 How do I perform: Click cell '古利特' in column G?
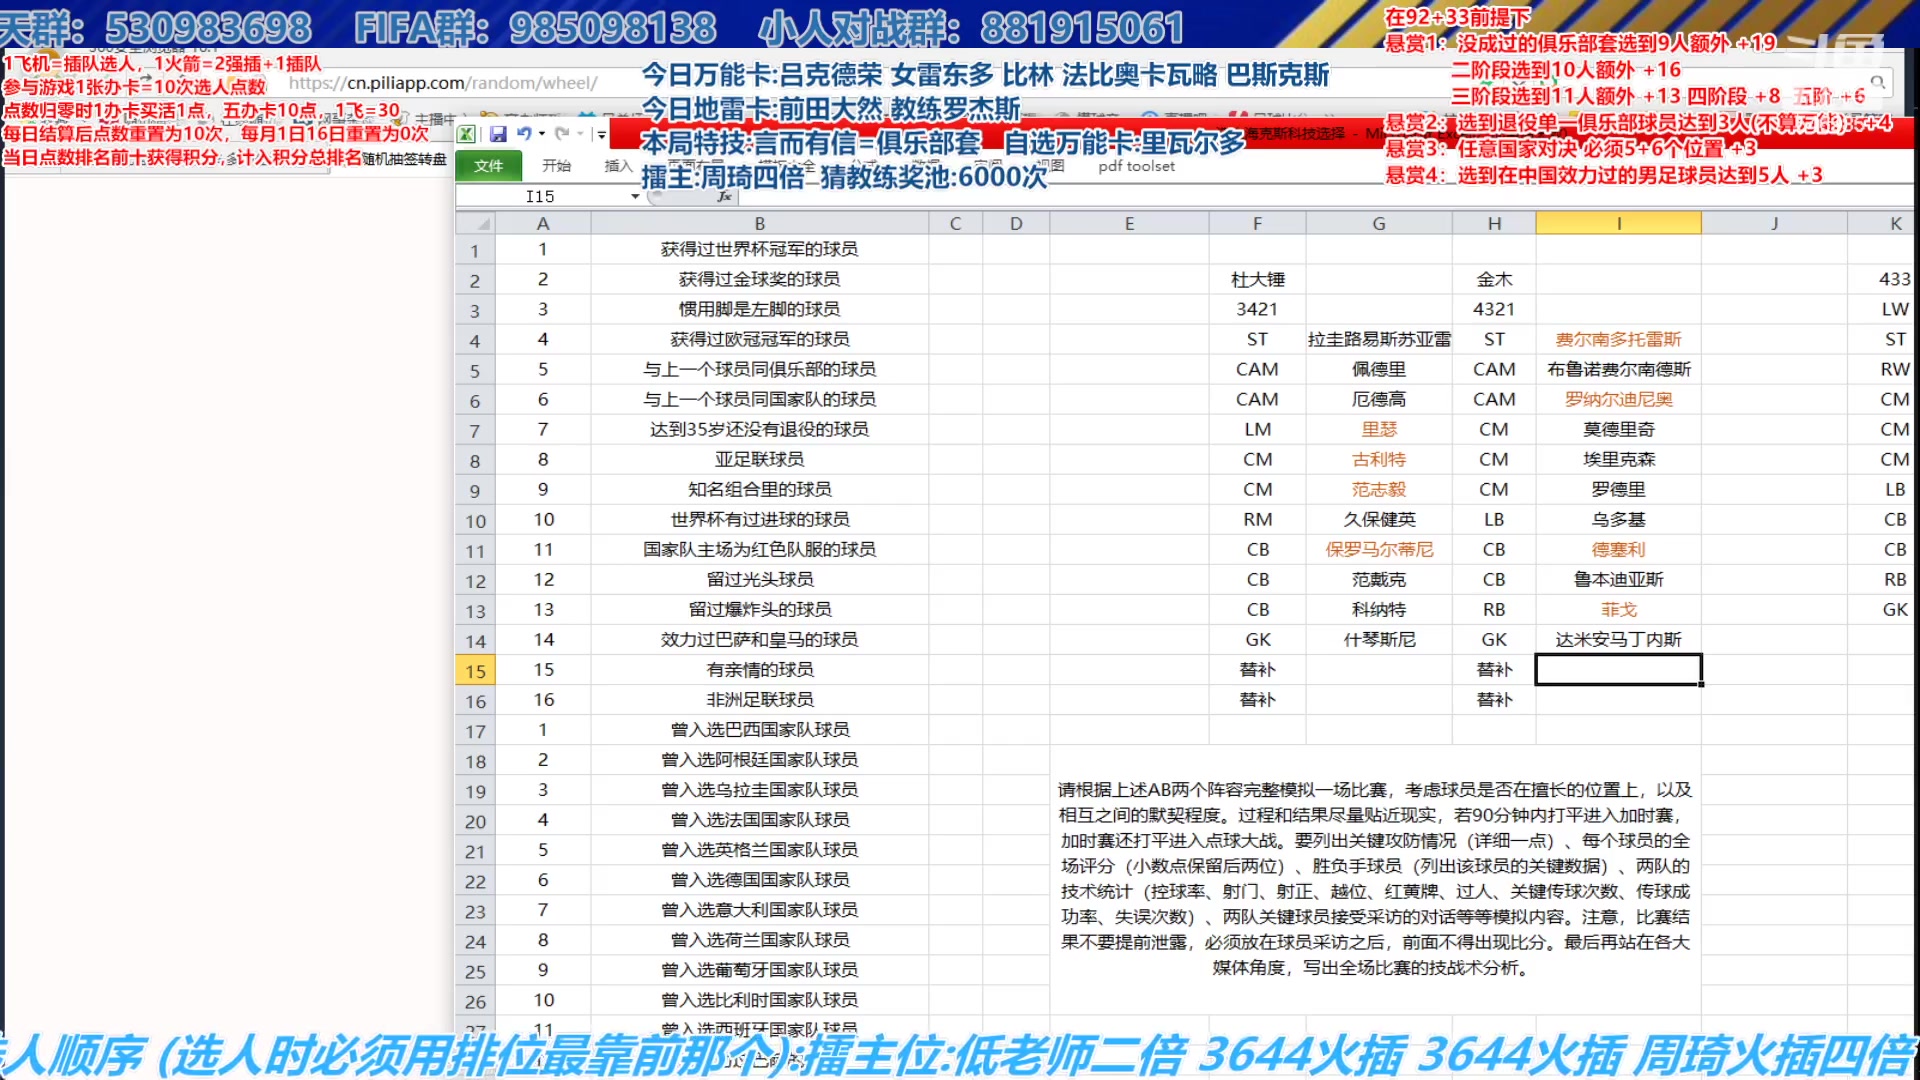pos(1379,459)
